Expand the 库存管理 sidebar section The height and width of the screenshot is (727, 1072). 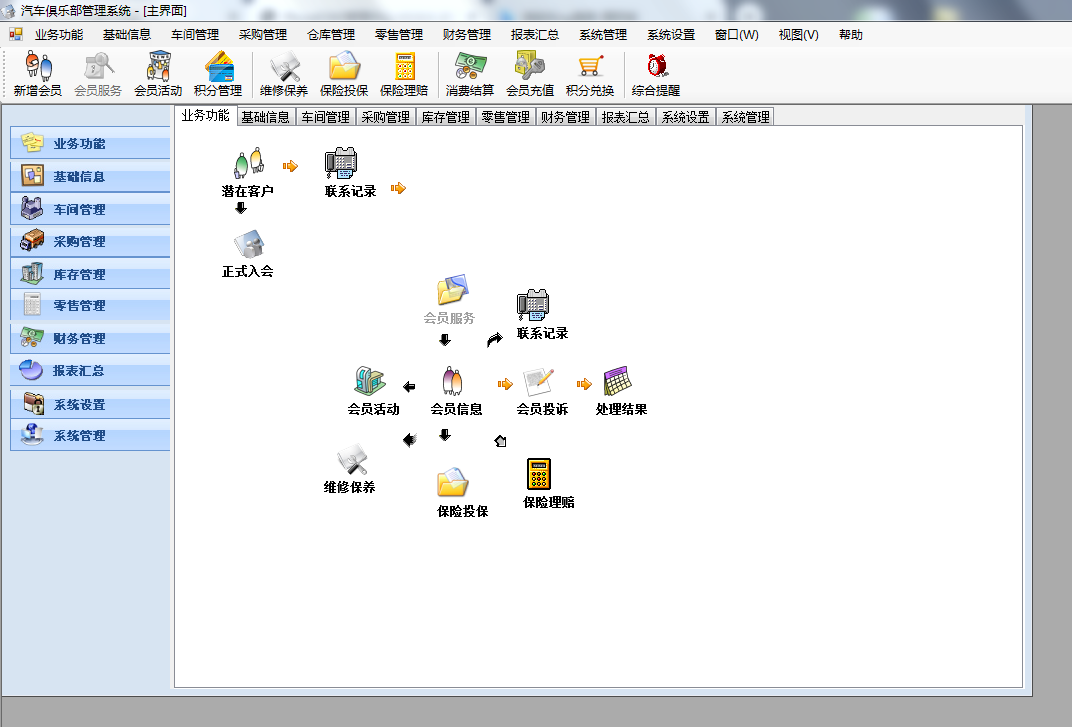[90, 274]
